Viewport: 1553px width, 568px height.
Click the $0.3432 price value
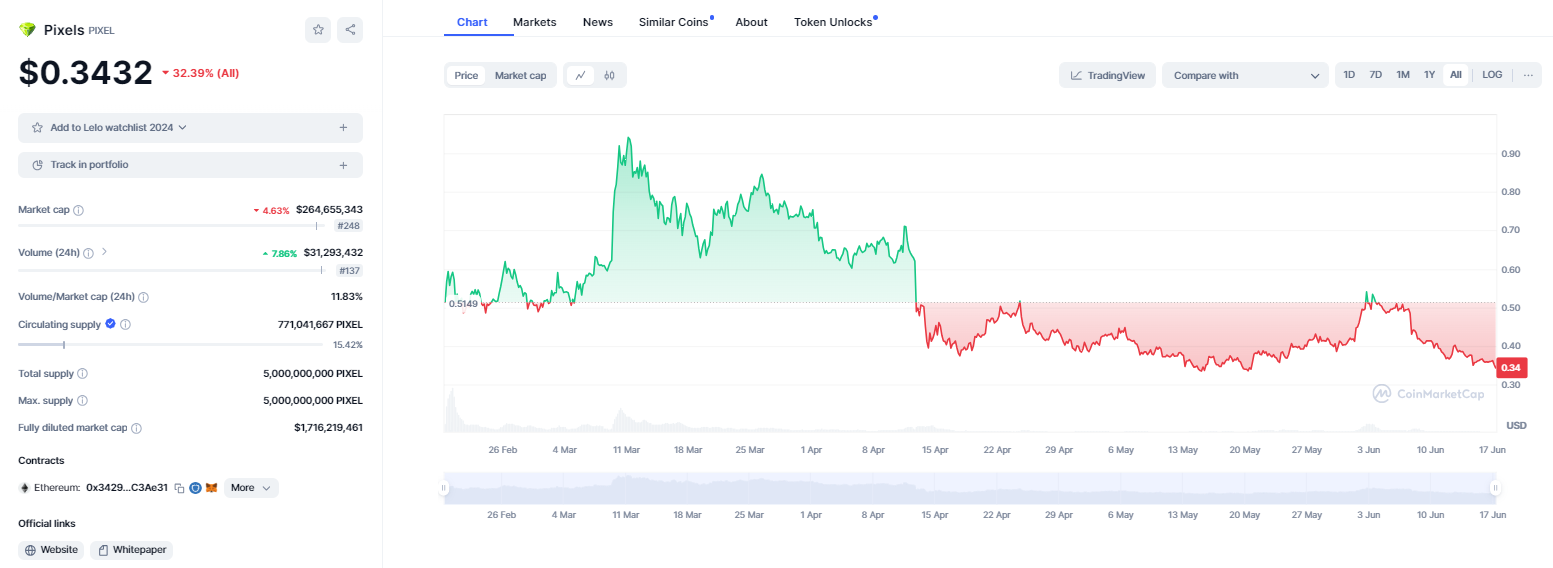coord(86,72)
